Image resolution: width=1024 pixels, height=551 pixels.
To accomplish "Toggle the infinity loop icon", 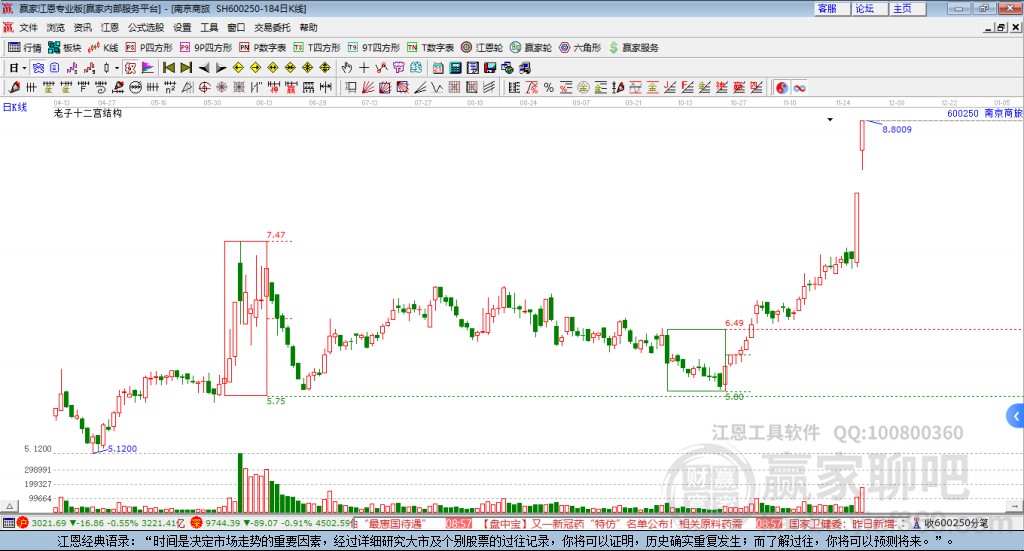I will (x=800, y=87).
